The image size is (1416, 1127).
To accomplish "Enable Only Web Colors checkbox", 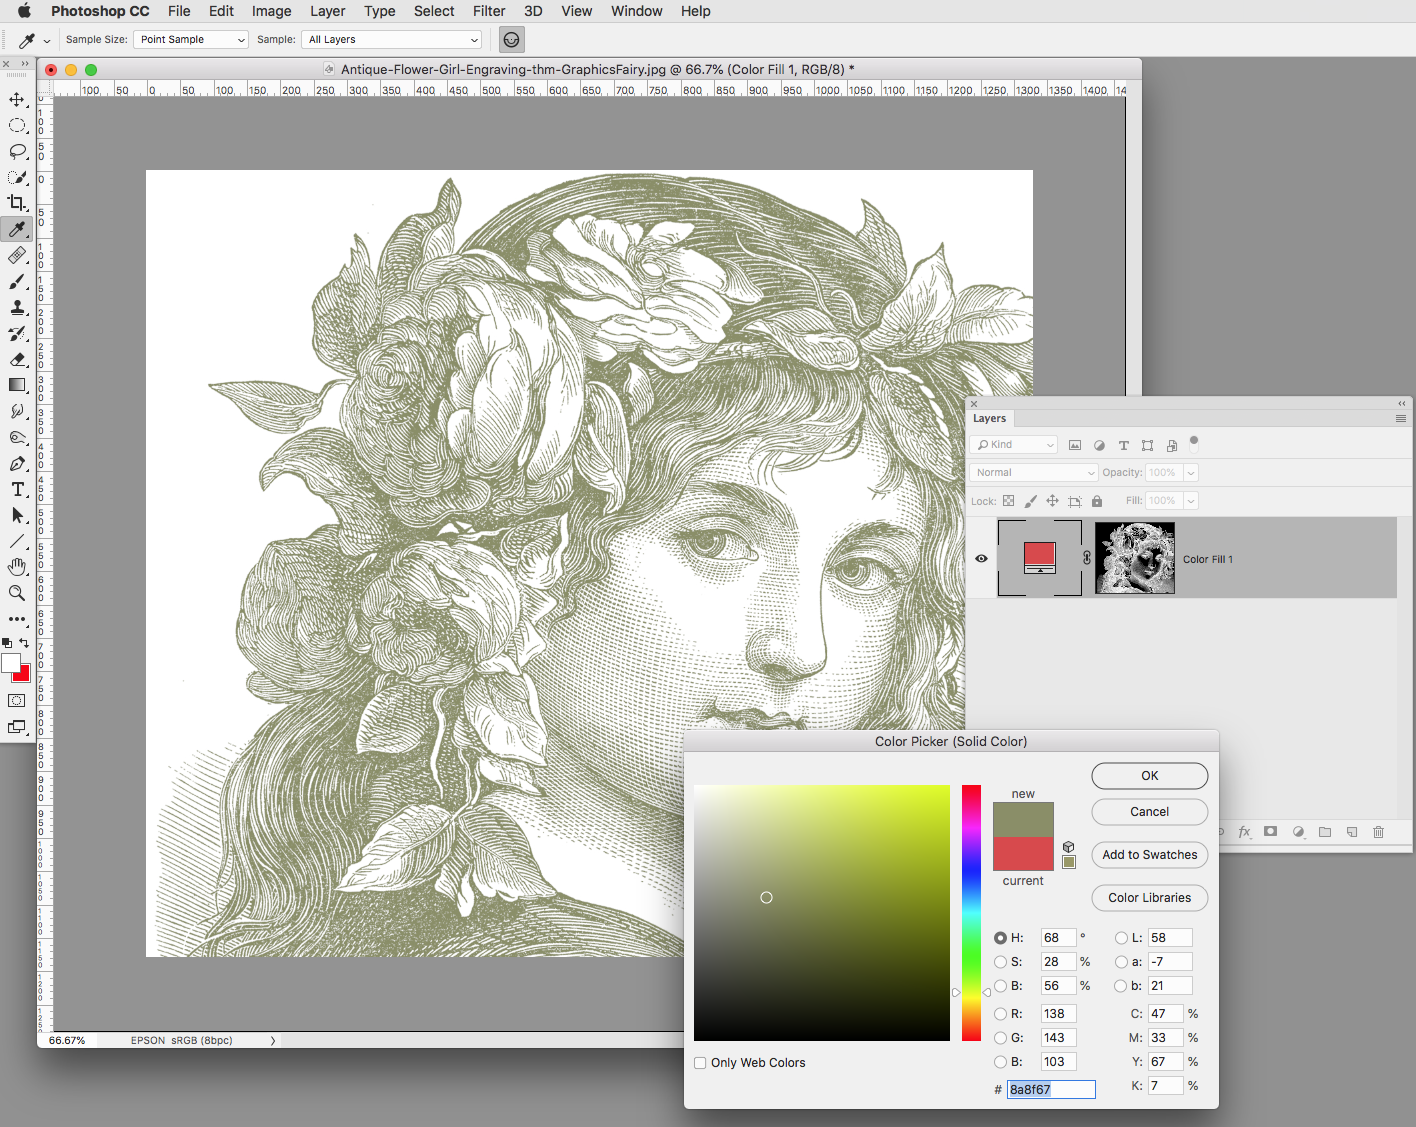I will coord(700,1063).
